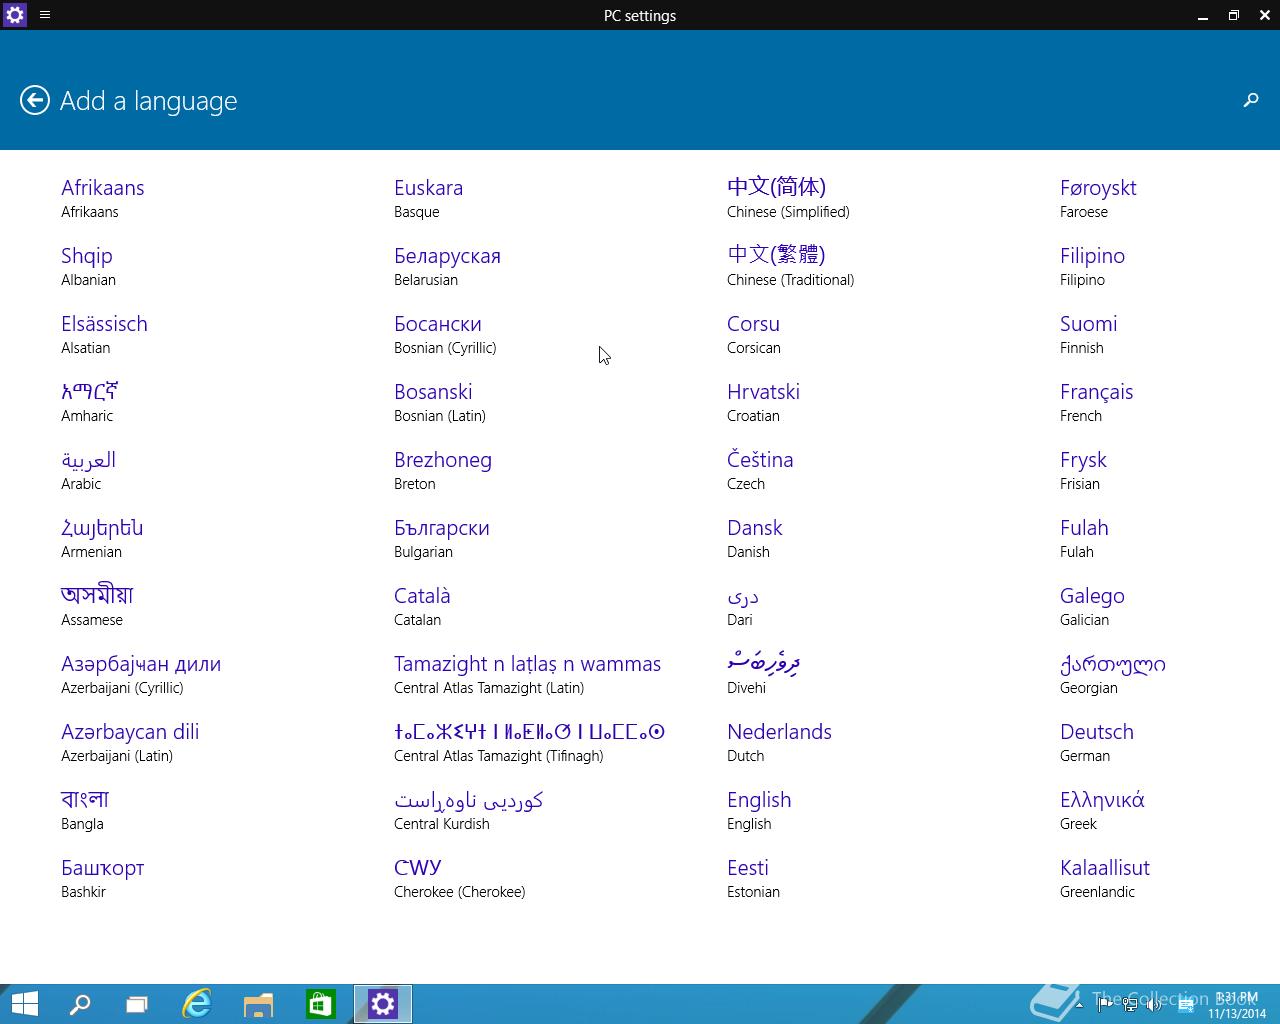This screenshot has width=1280, height=1024.
Task: Select Suomi (Finnish) language
Action: coord(1088,334)
